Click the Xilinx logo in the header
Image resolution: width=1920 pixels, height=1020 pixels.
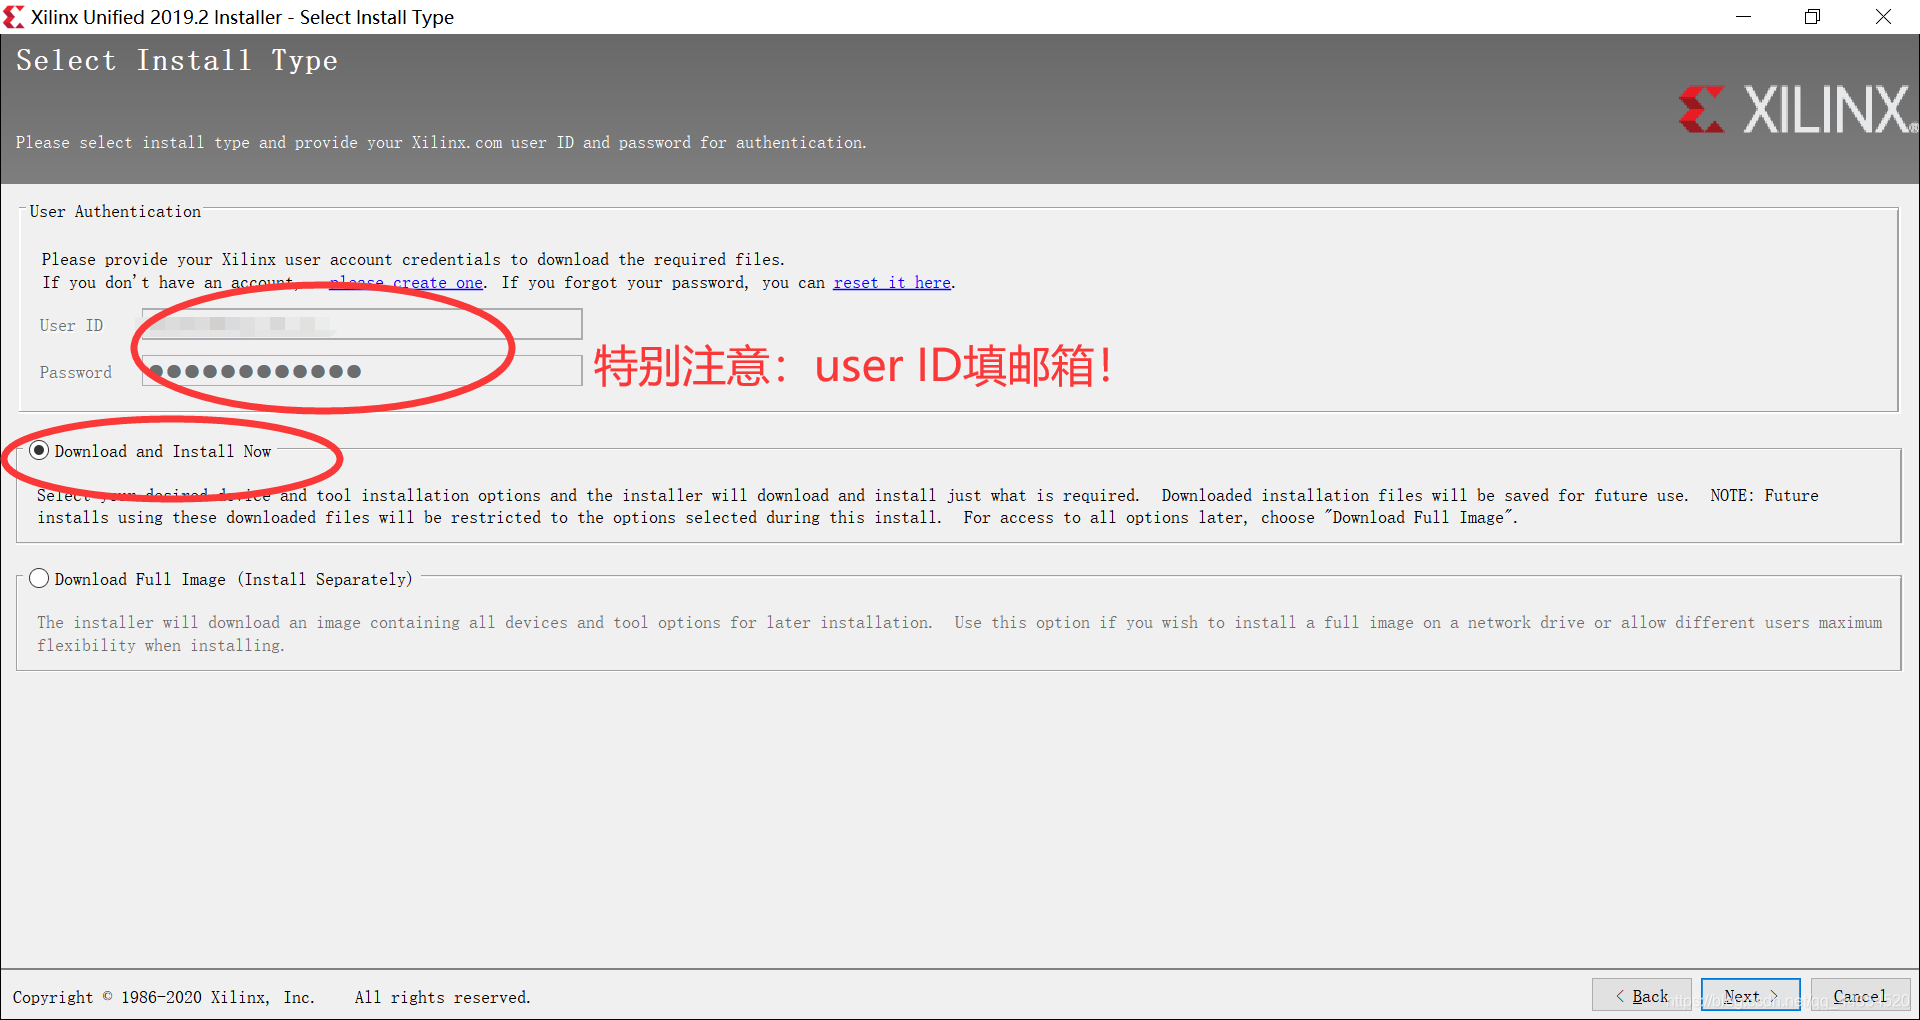click(1797, 109)
